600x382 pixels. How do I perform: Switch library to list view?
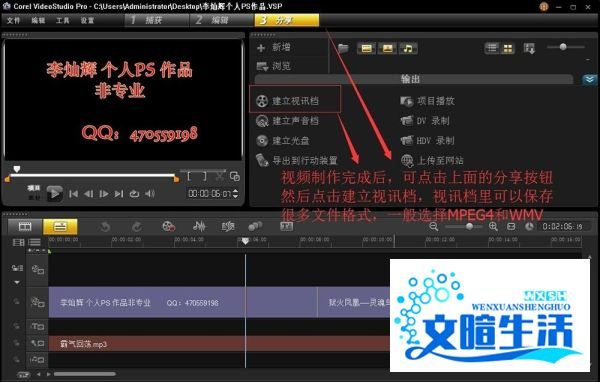(x=492, y=48)
